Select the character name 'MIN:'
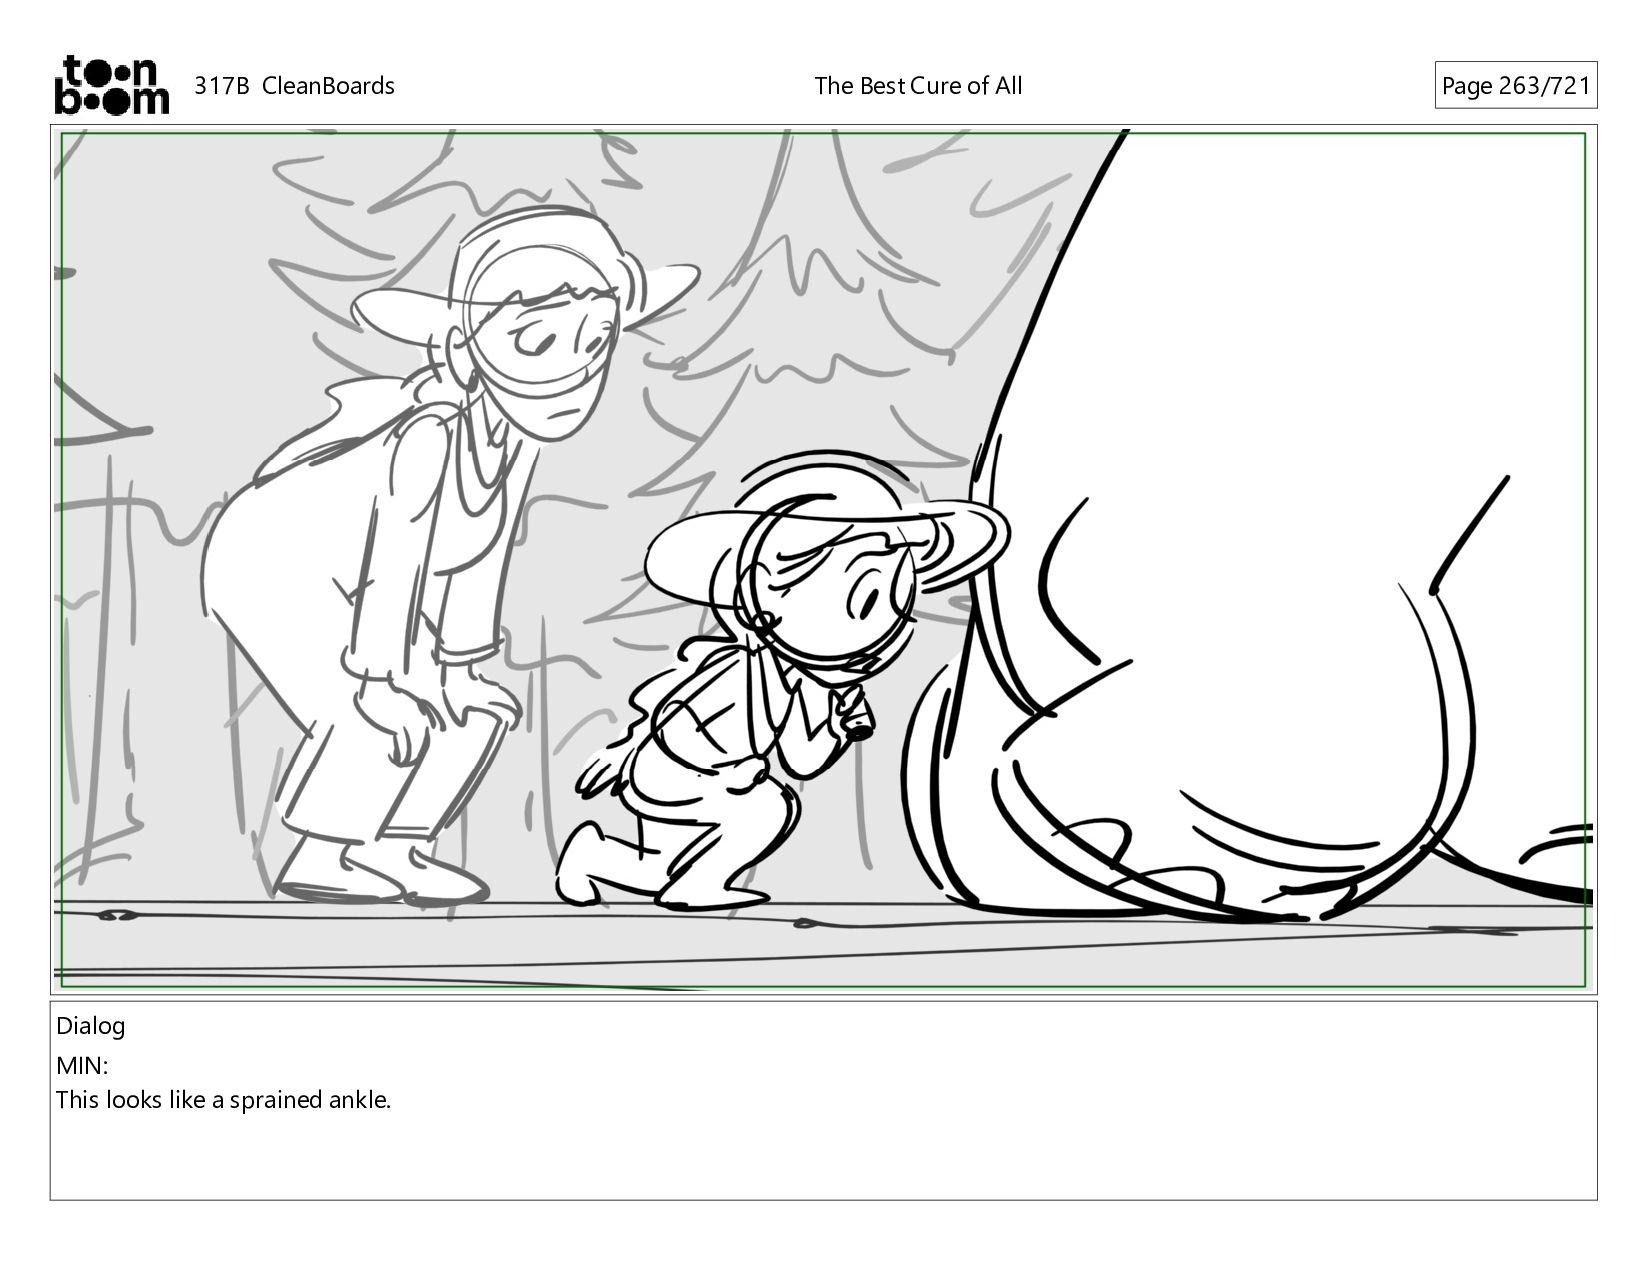This screenshot has width=1650, height=1275. click(82, 1066)
